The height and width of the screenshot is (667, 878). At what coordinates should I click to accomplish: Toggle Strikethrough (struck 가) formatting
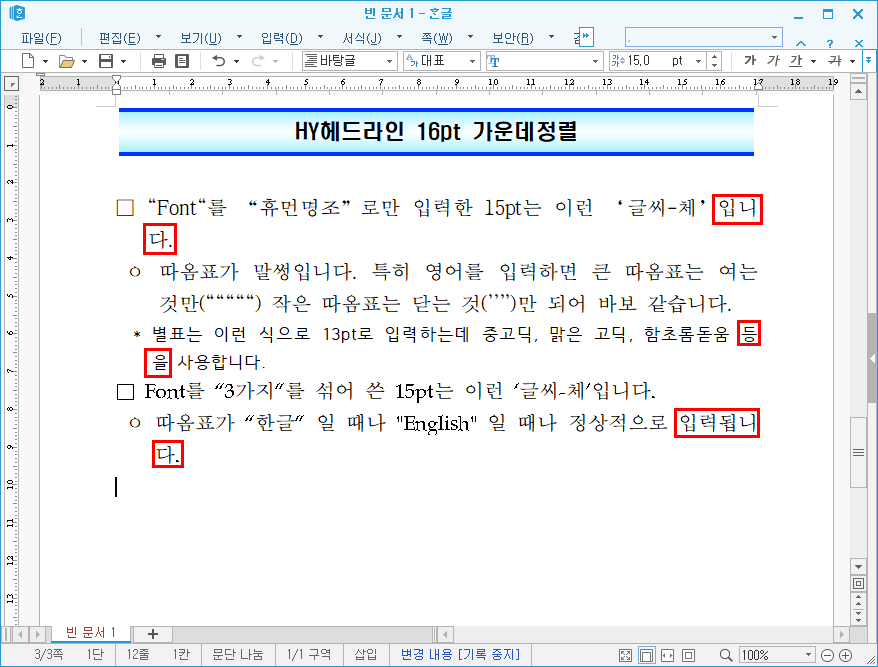(x=835, y=60)
